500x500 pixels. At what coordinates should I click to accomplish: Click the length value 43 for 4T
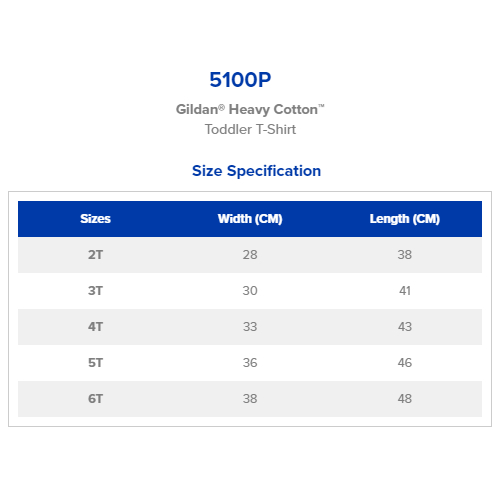tap(405, 327)
